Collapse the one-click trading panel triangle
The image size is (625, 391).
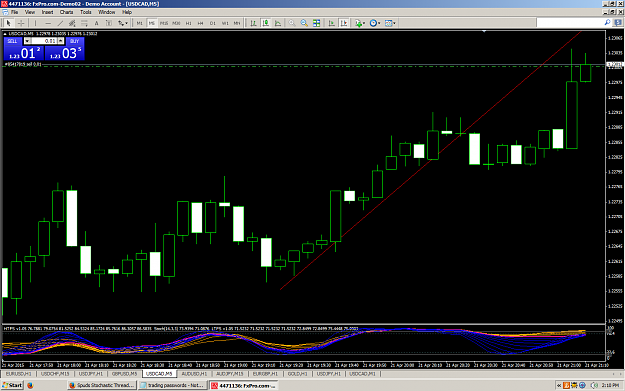[5, 34]
